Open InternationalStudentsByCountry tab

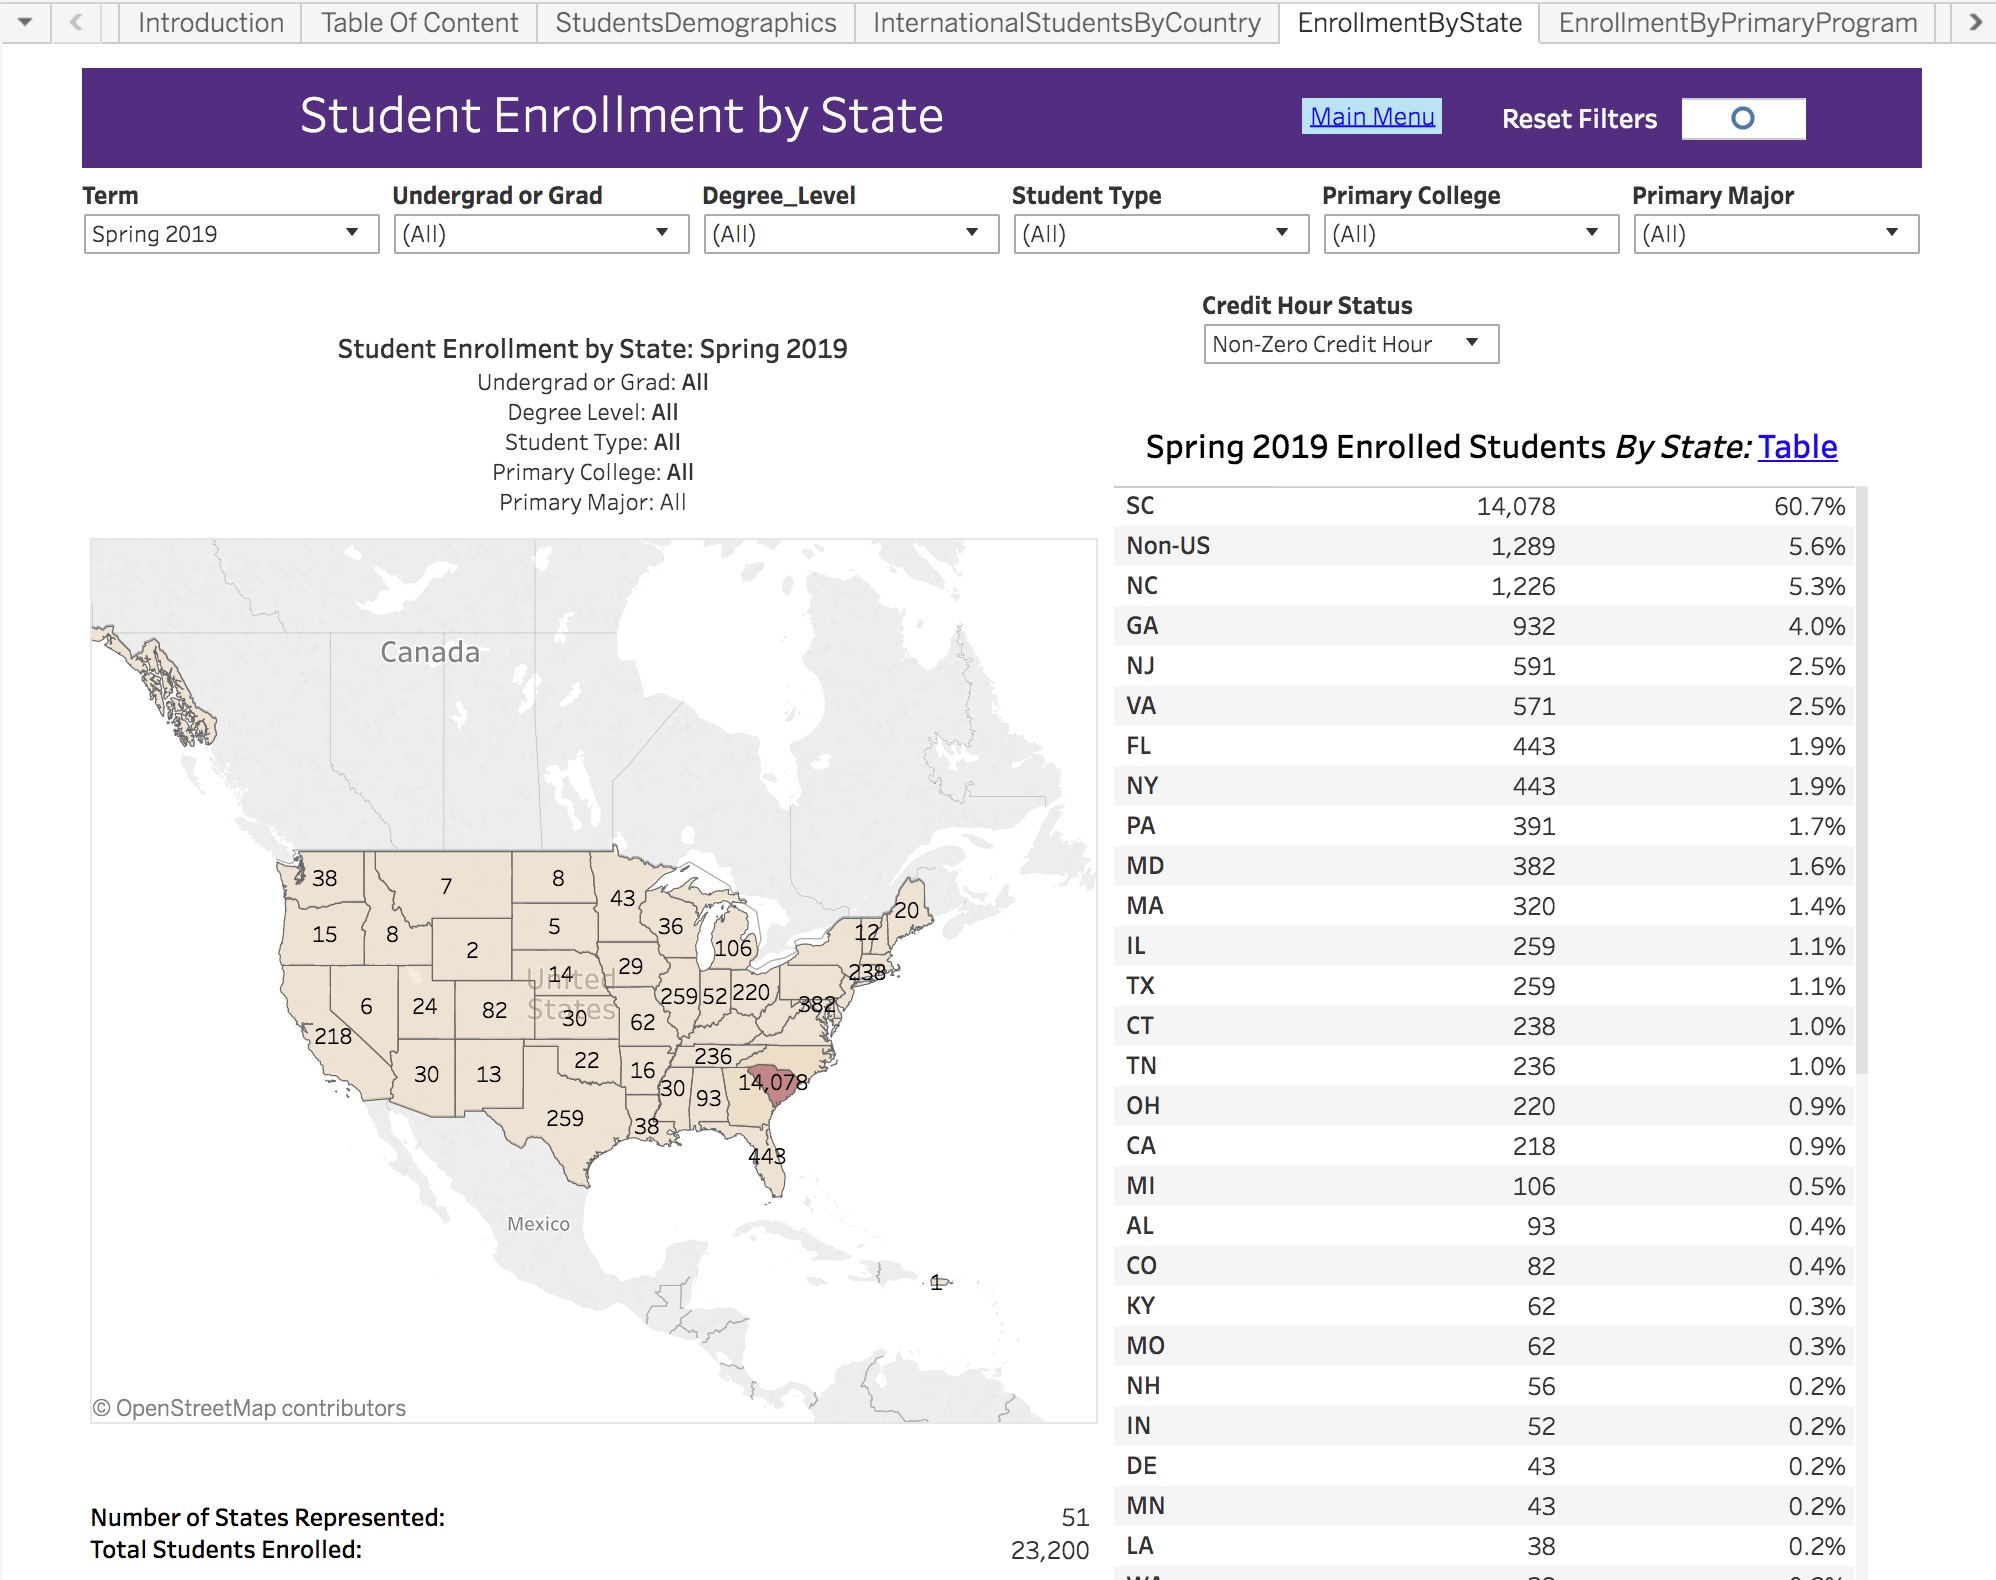pos(1067,22)
